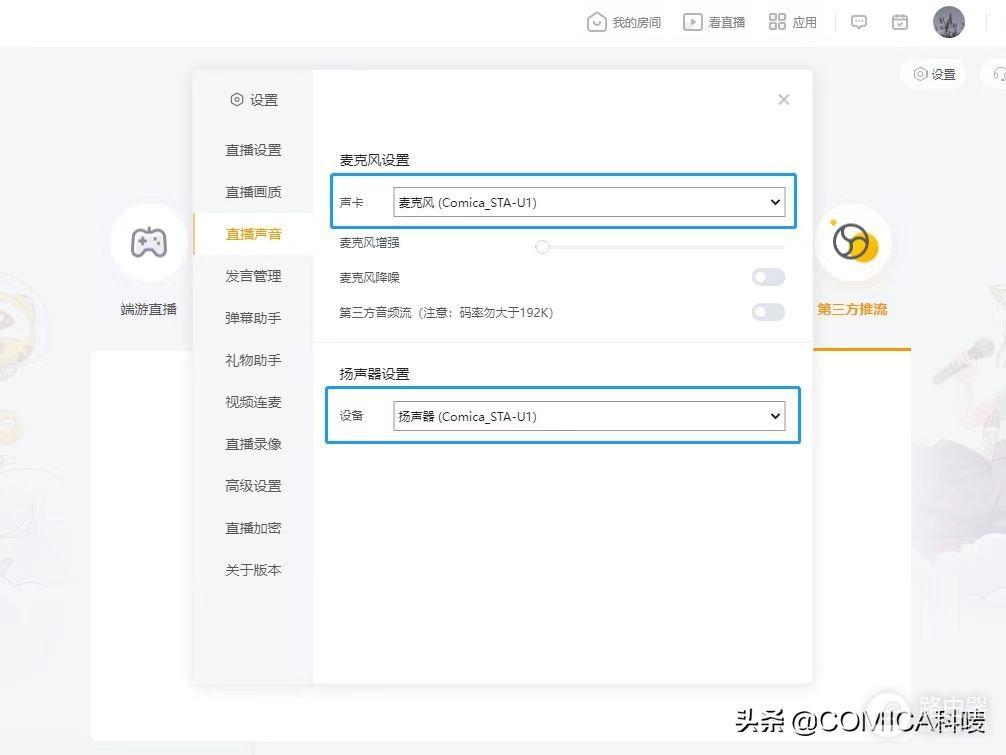Close the settings dialog

point(784,99)
